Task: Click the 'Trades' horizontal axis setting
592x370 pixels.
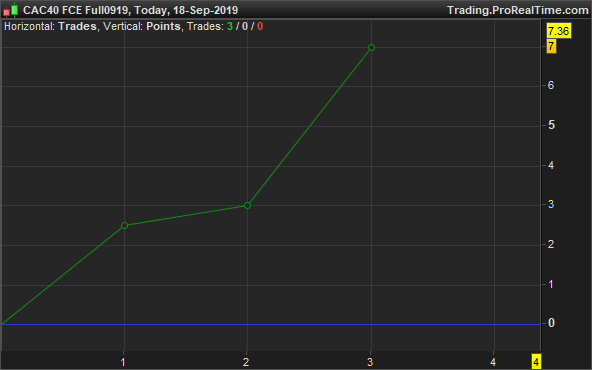Action: click(x=77, y=26)
